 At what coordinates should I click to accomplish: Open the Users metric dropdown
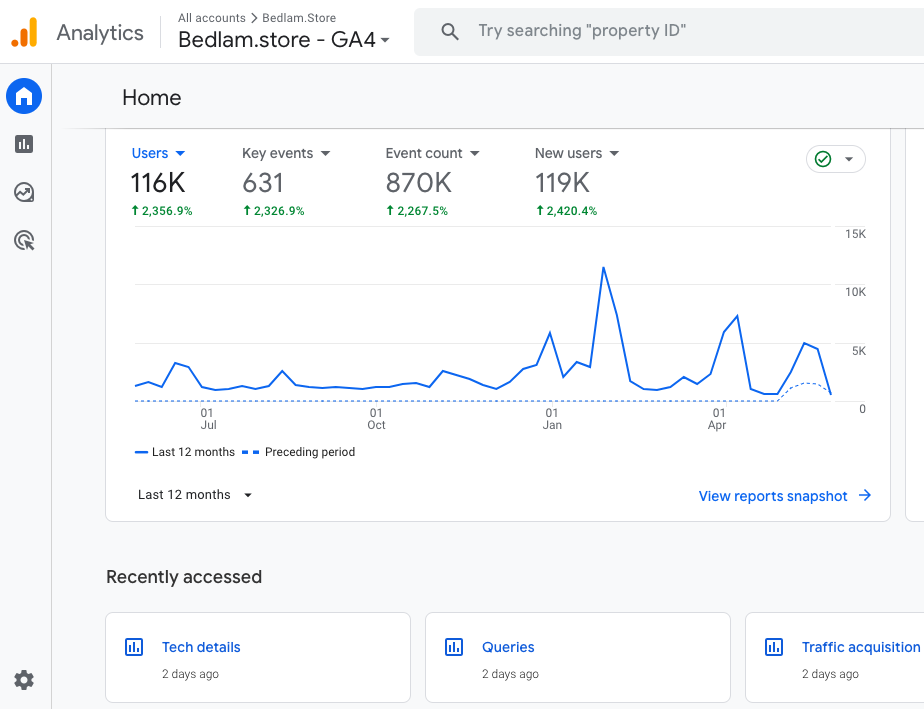[x=158, y=153]
